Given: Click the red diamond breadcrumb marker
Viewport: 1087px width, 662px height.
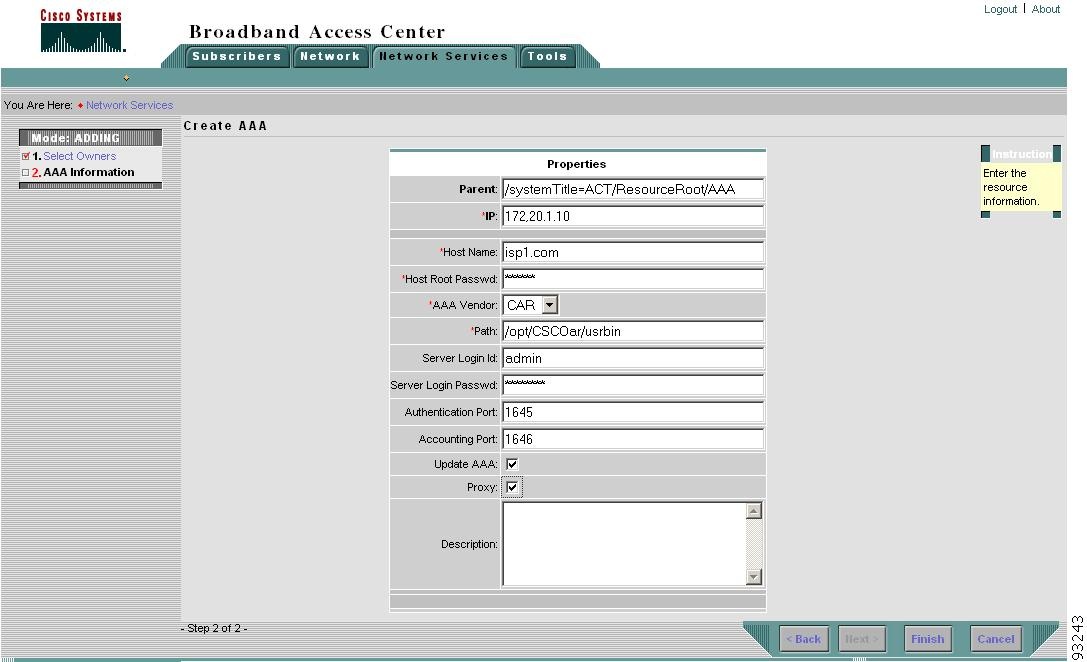Looking at the screenshot, I should click(x=80, y=105).
